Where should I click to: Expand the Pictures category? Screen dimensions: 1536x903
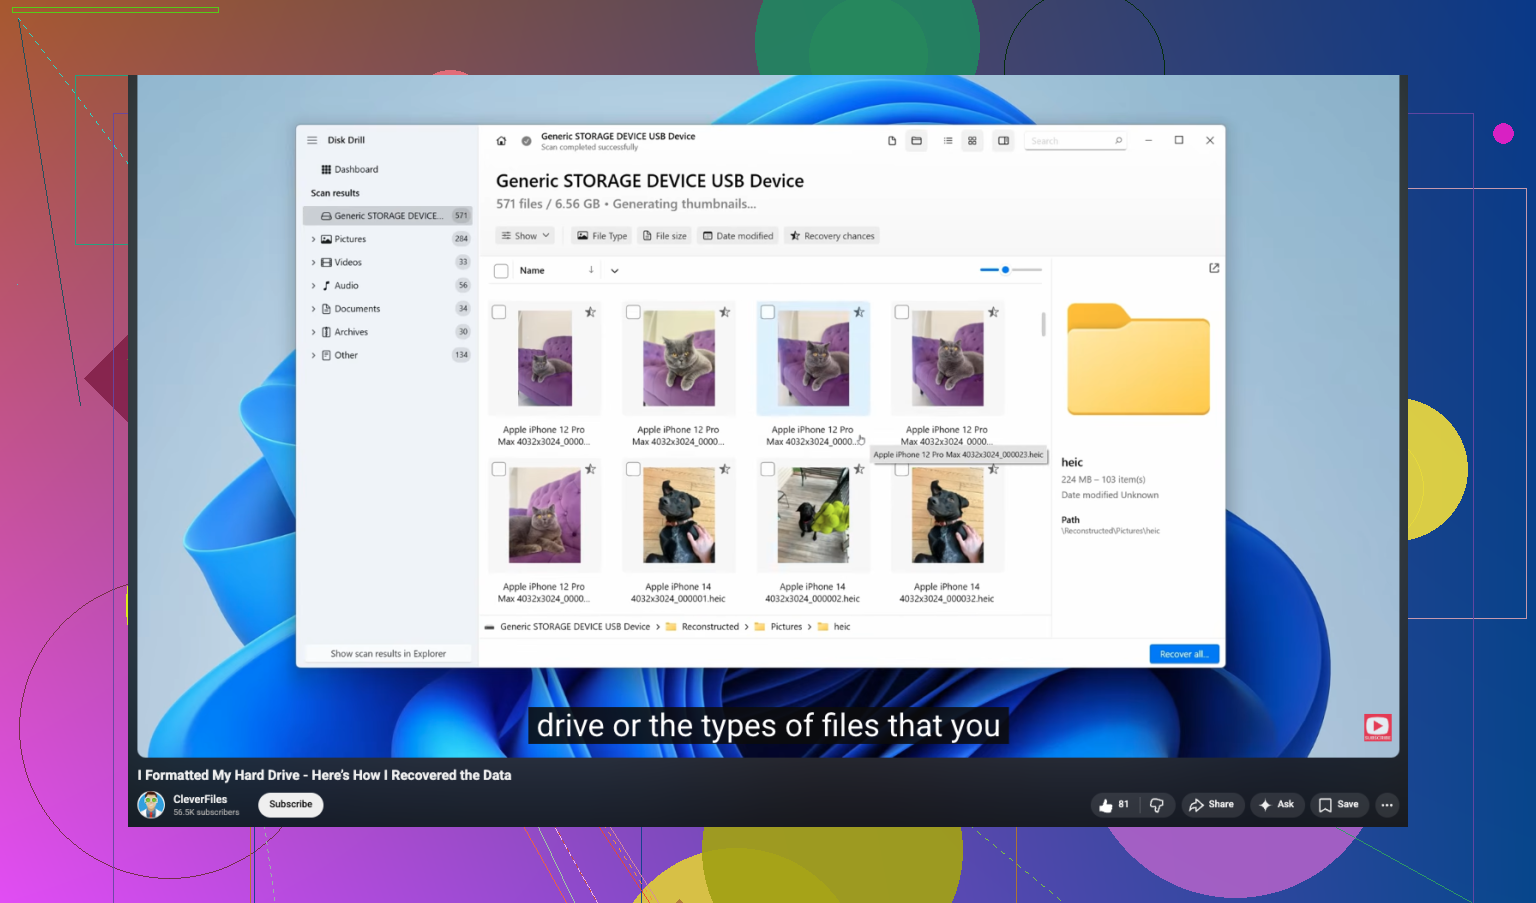point(313,239)
